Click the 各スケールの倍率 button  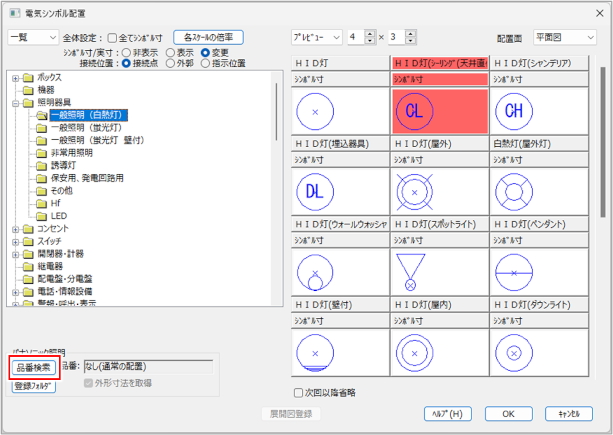tap(208, 36)
